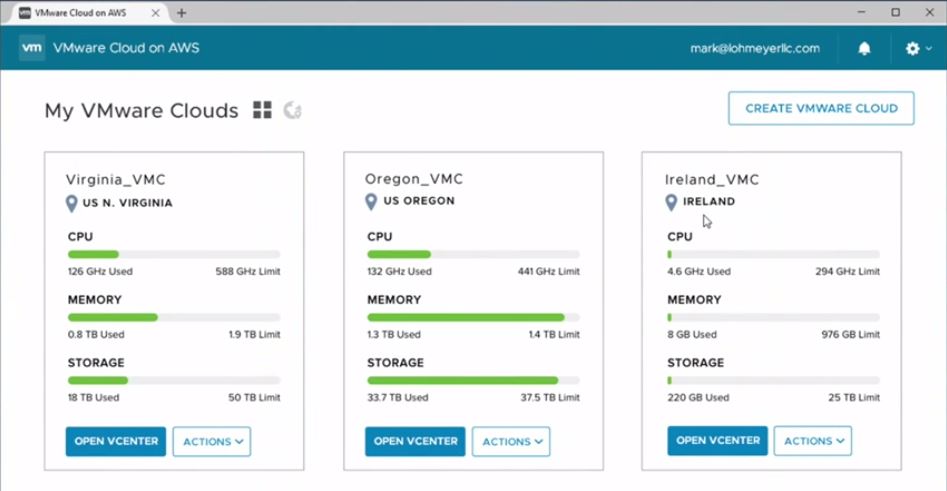Click Oregon_VMC storage usage bar
Viewport: 947px width, 491px height.
[x=474, y=380]
